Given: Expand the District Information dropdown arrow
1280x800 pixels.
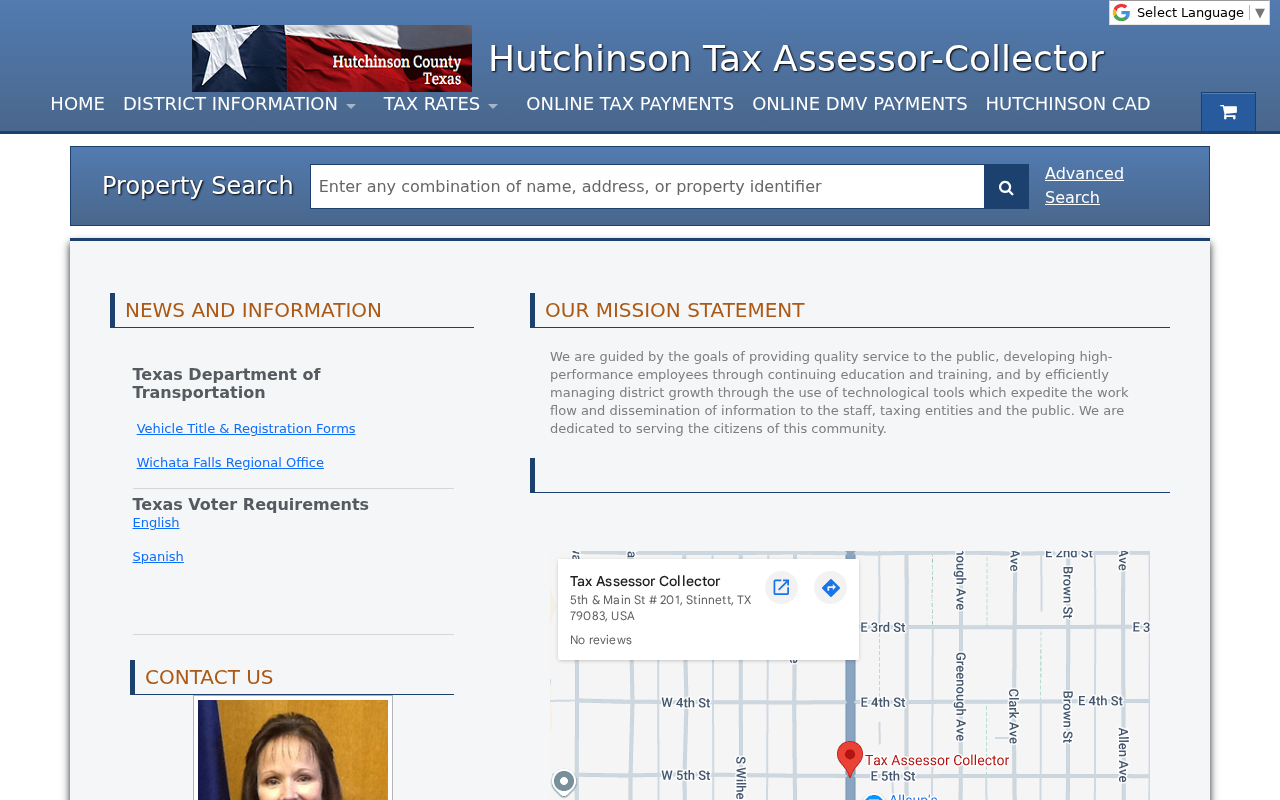Looking at the screenshot, I should point(351,106).
